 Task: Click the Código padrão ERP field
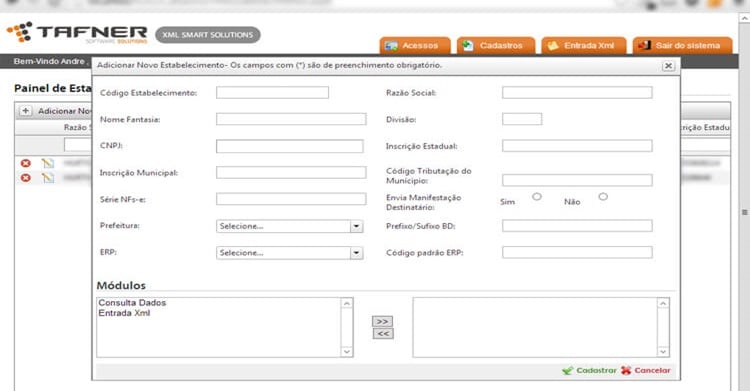[577, 252]
